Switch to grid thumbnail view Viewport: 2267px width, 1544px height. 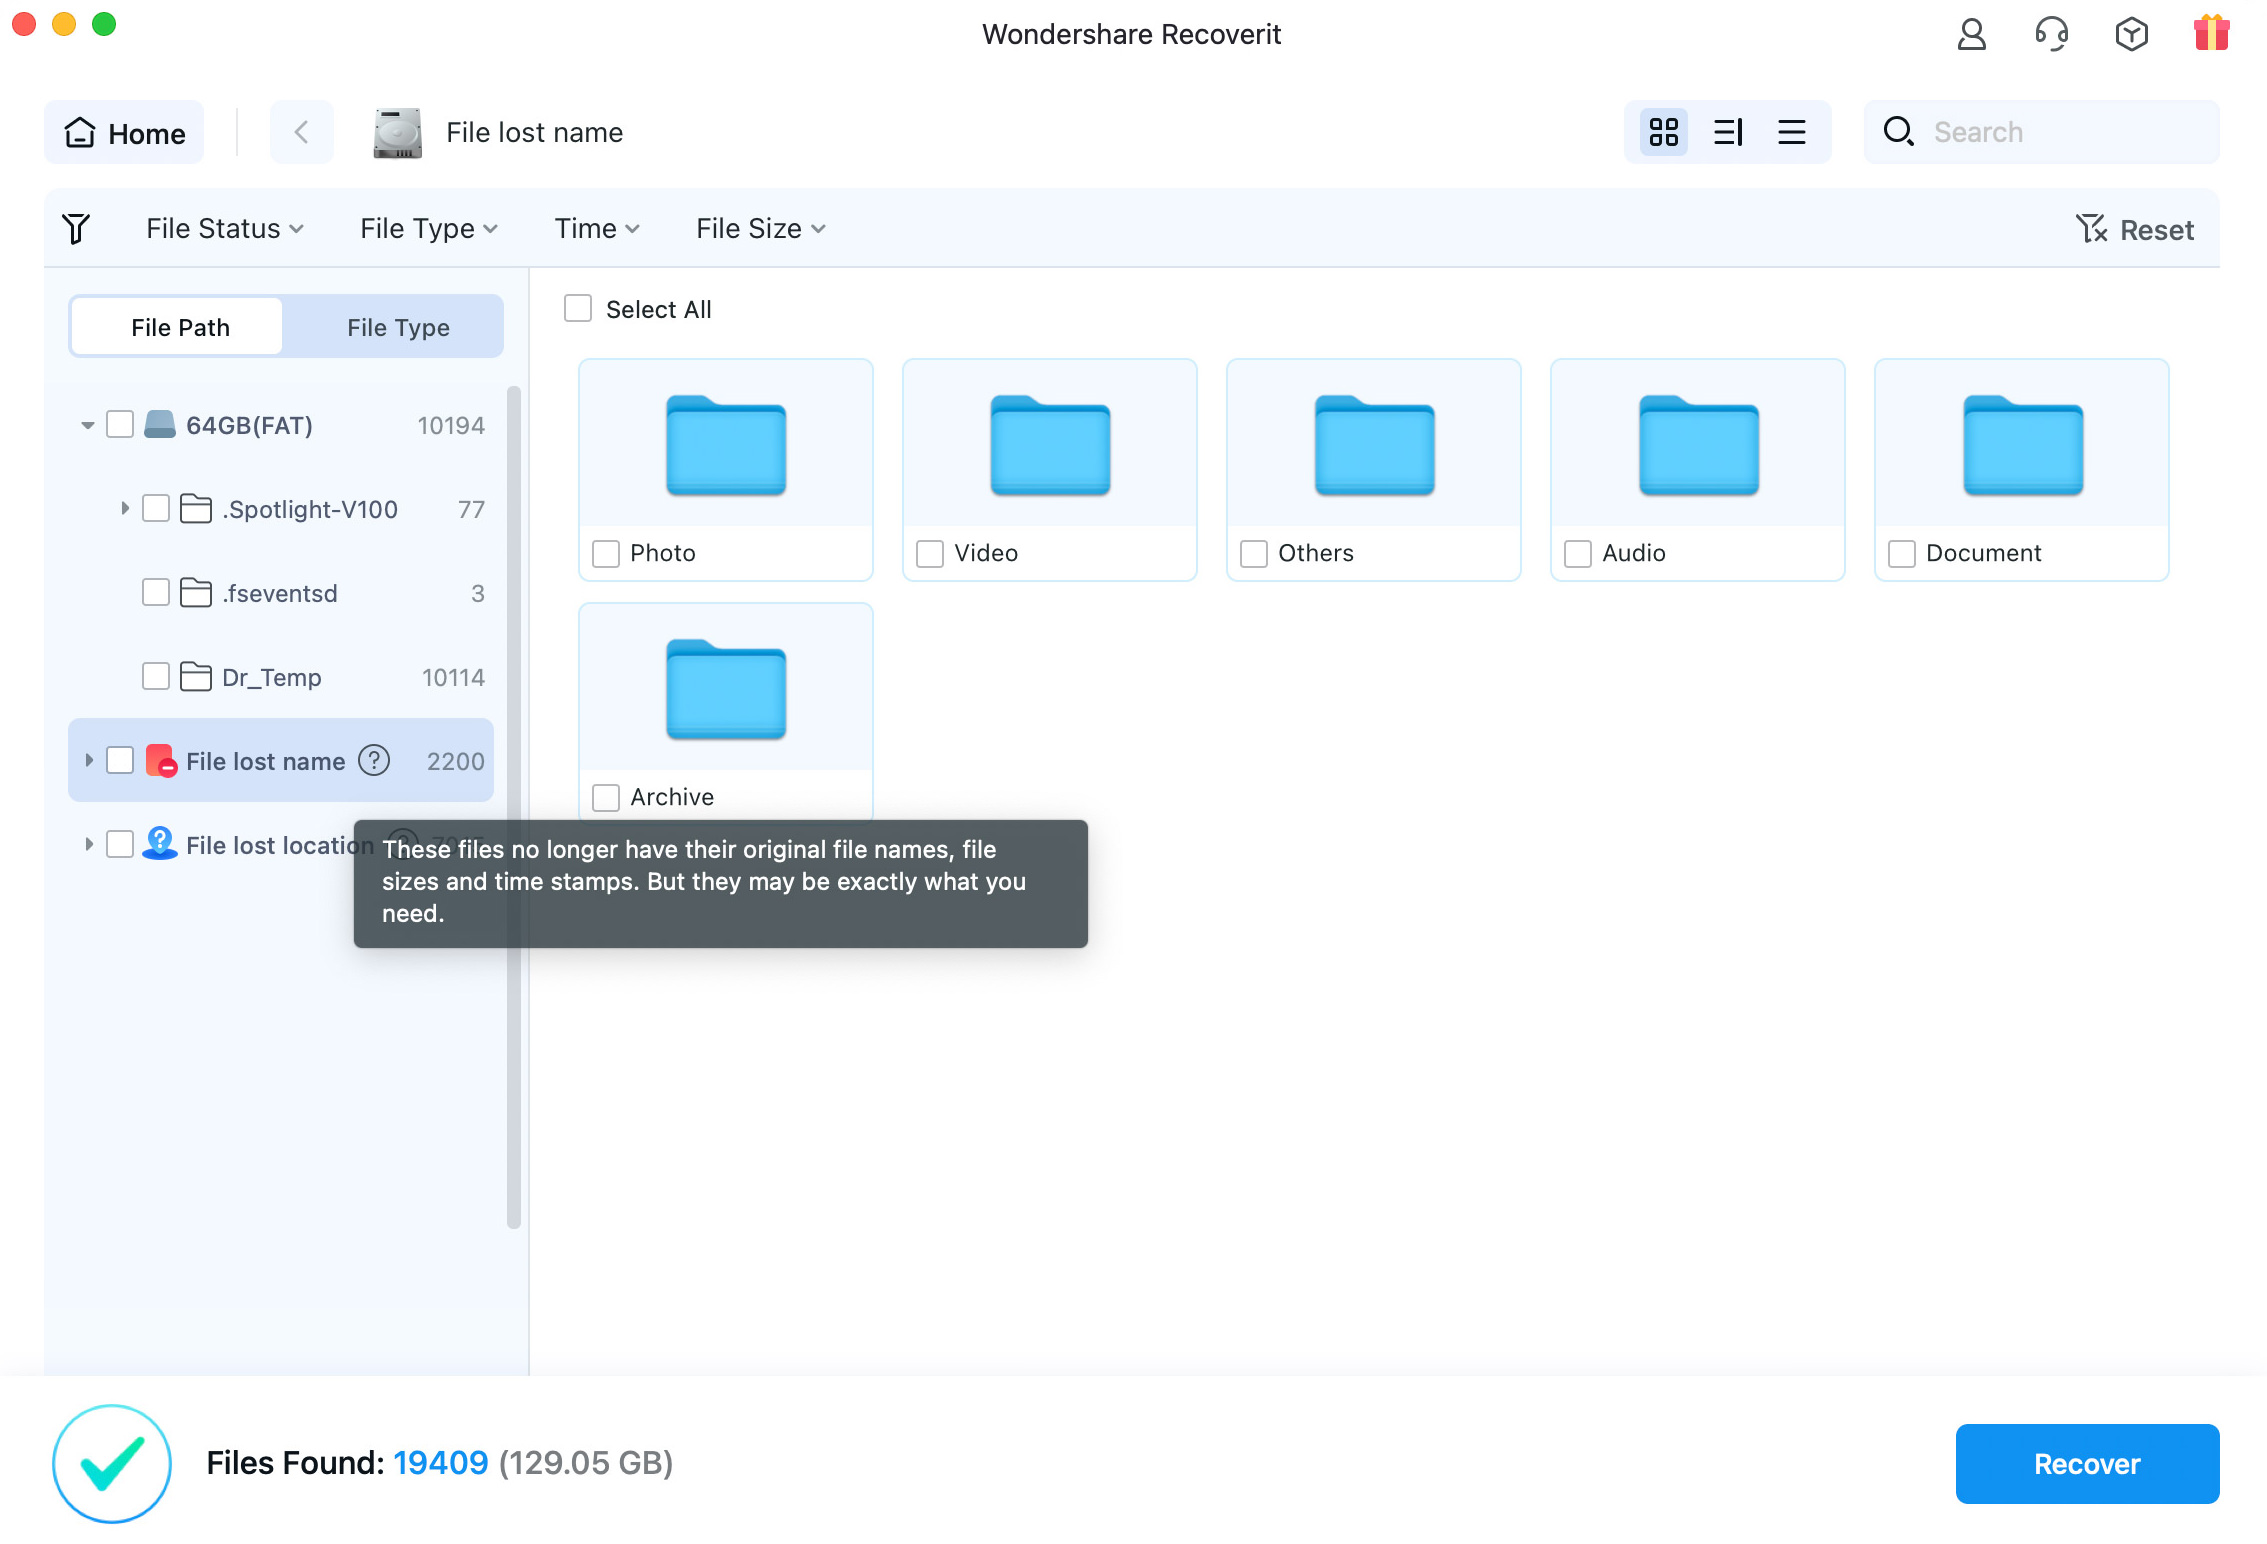[x=1664, y=132]
